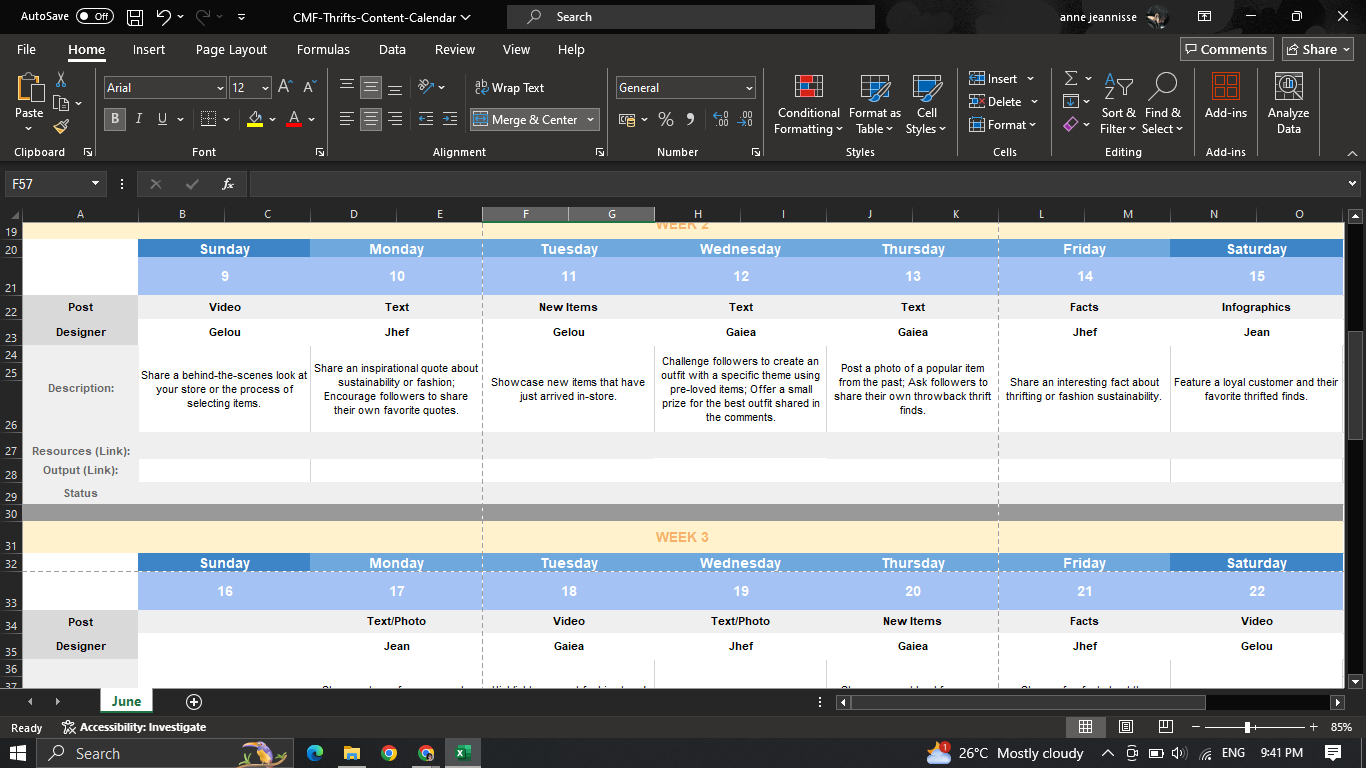
Task: Apply align left to text
Action: click(x=347, y=119)
